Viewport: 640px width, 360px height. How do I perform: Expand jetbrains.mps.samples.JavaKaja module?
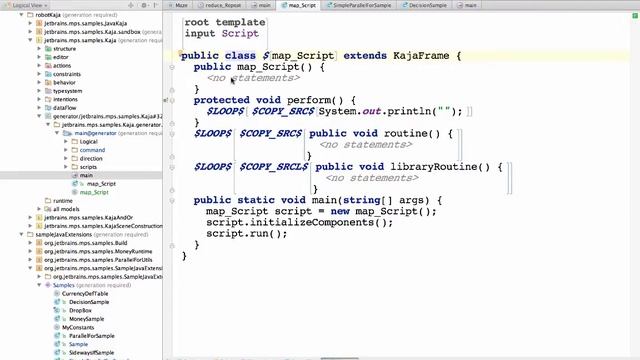(x=30, y=23)
